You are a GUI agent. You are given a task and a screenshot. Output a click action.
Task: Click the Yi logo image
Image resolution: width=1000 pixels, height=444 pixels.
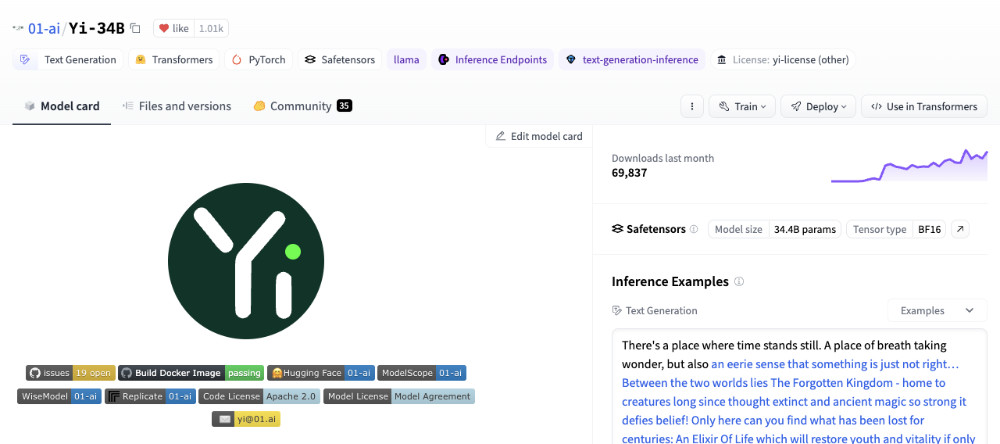(246, 261)
